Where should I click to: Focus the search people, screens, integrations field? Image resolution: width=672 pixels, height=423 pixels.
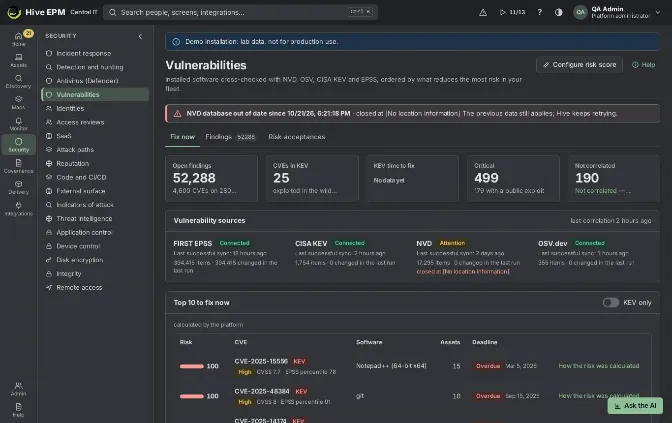240,12
